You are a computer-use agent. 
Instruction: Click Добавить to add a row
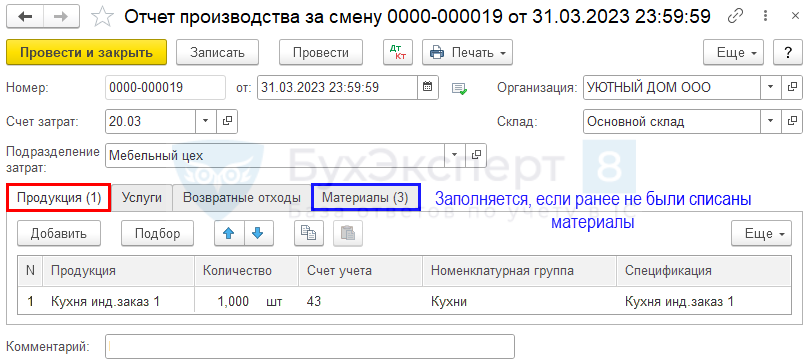pos(59,234)
